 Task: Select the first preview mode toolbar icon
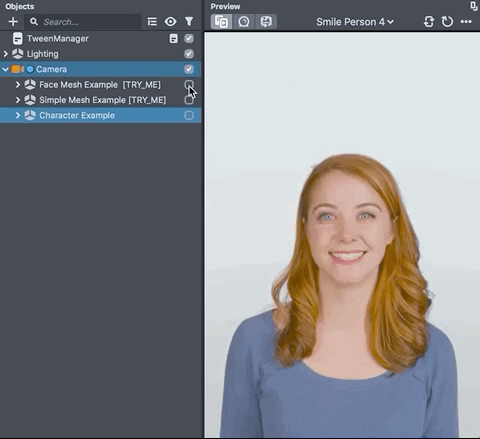(x=221, y=22)
